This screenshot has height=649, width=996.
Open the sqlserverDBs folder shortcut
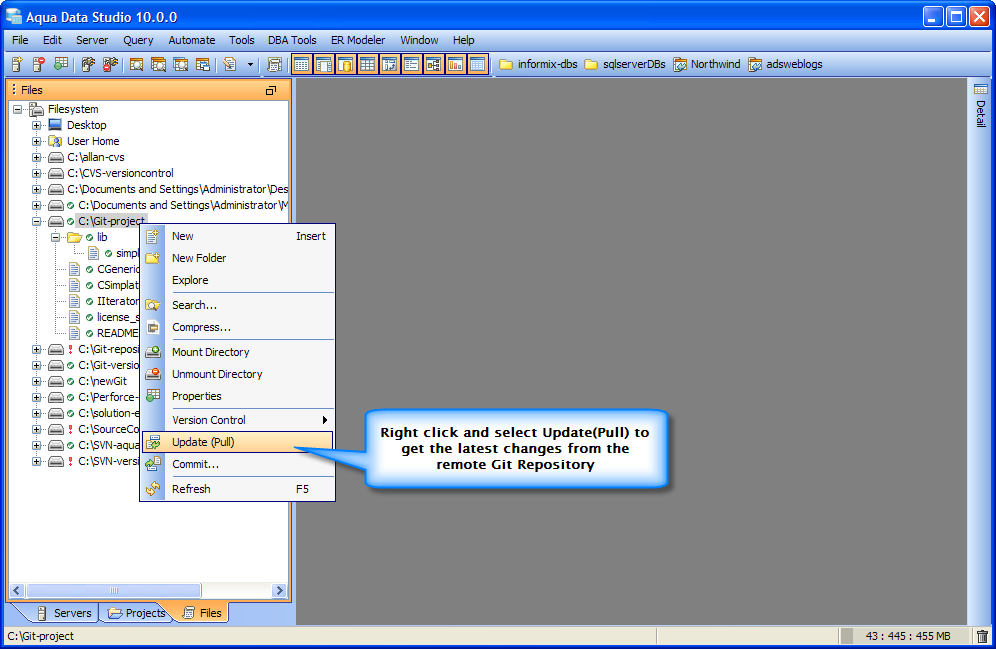tap(625, 64)
